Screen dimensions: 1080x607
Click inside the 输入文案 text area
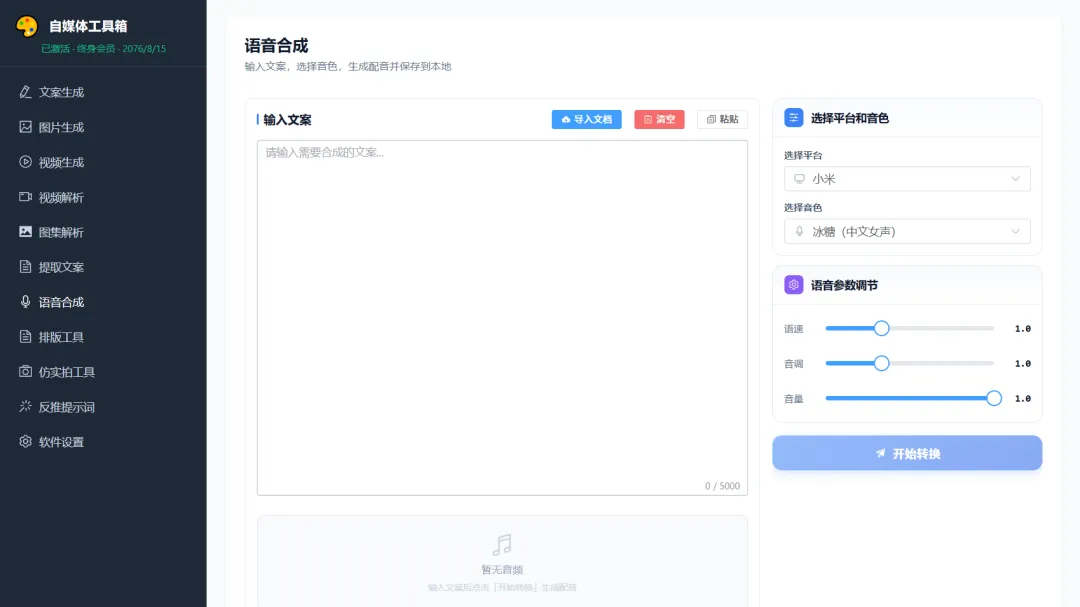click(502, 318)
